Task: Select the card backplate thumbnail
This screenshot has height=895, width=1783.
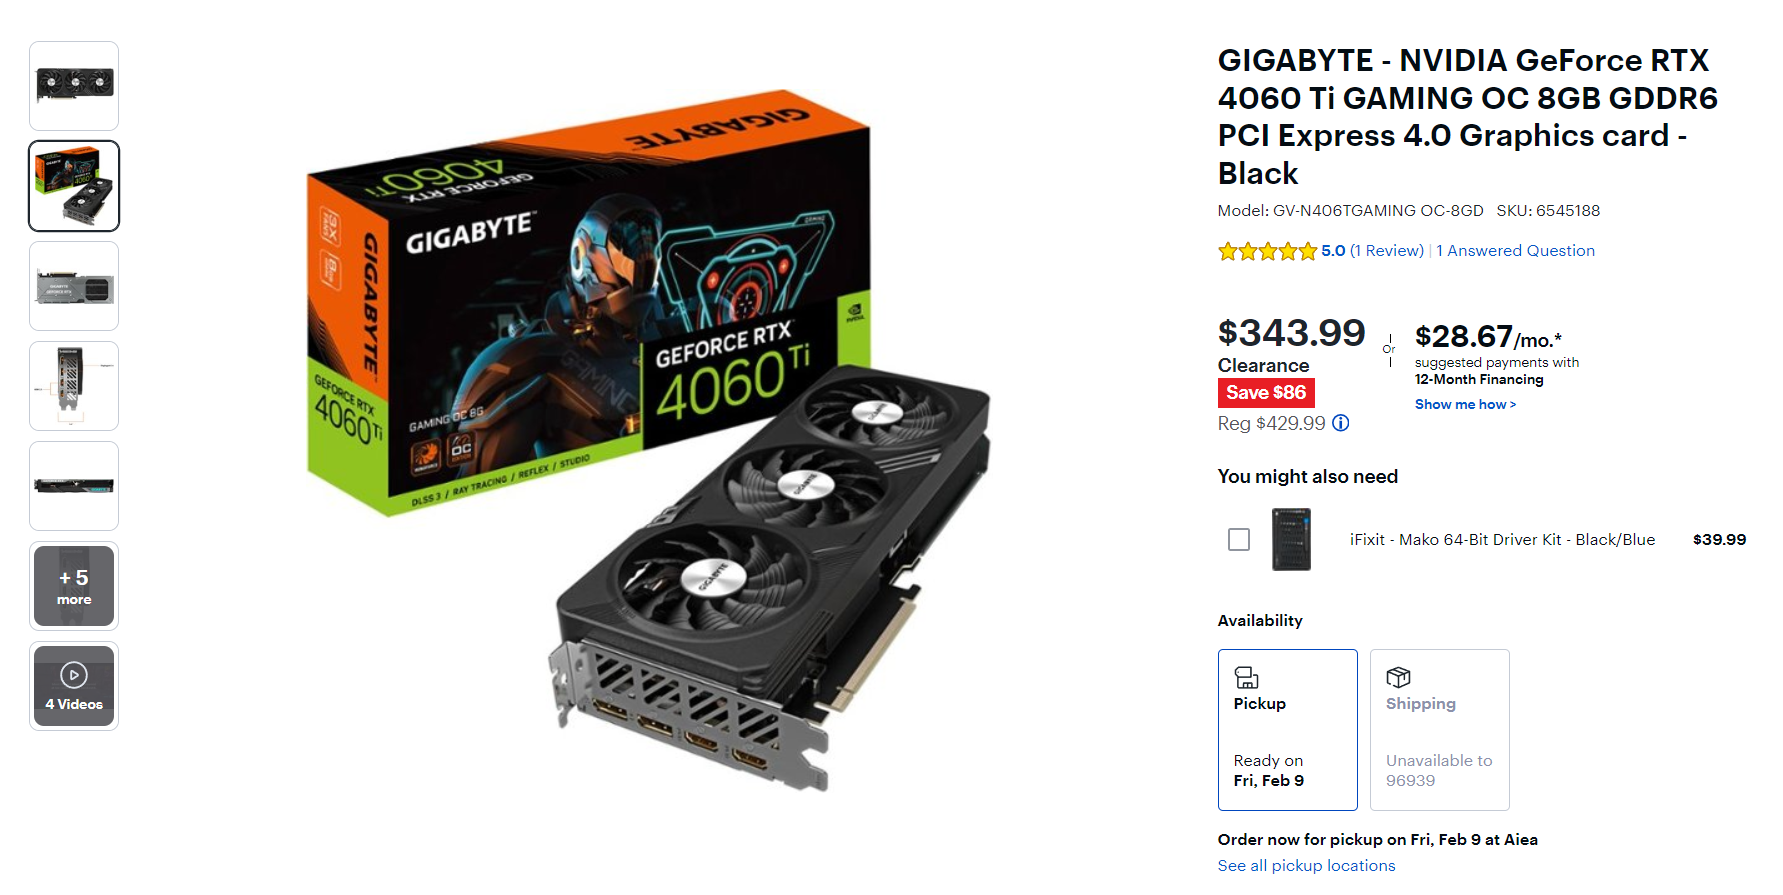Action: [x=74, y=286]
